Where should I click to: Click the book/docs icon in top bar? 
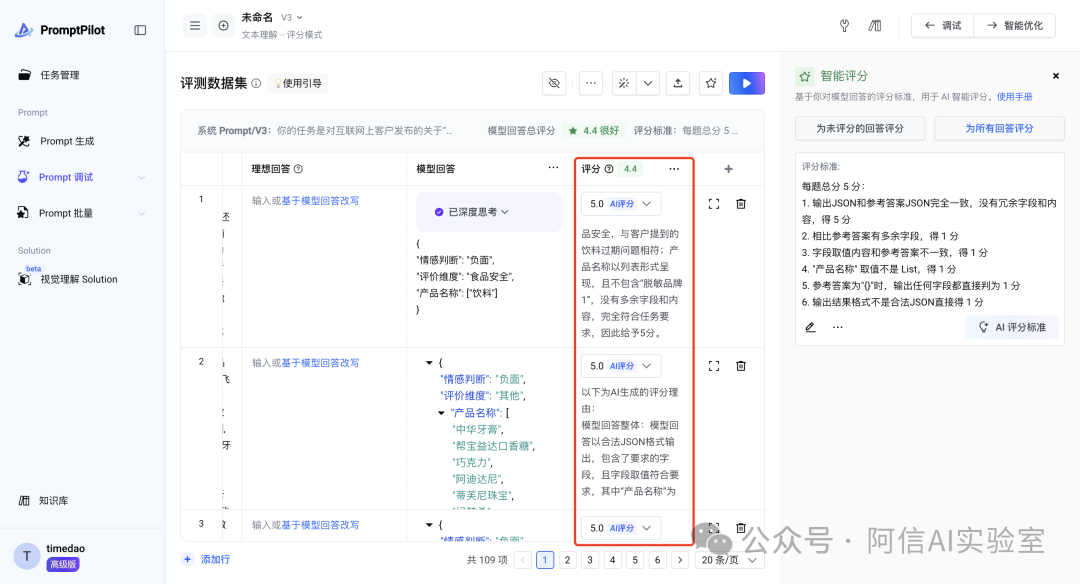[875, 25]
